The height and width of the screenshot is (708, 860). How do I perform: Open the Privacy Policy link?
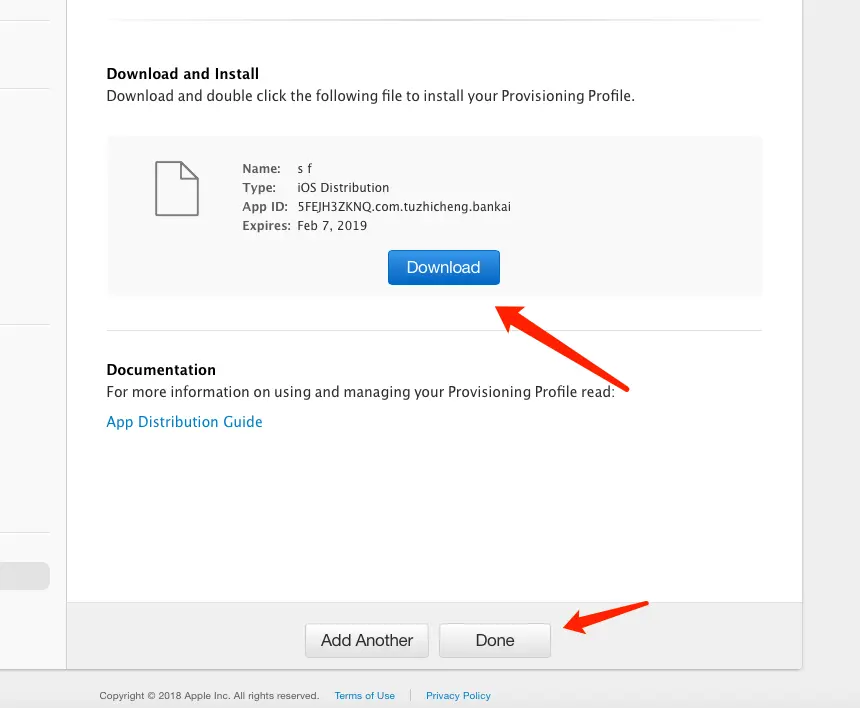[459, 695]
